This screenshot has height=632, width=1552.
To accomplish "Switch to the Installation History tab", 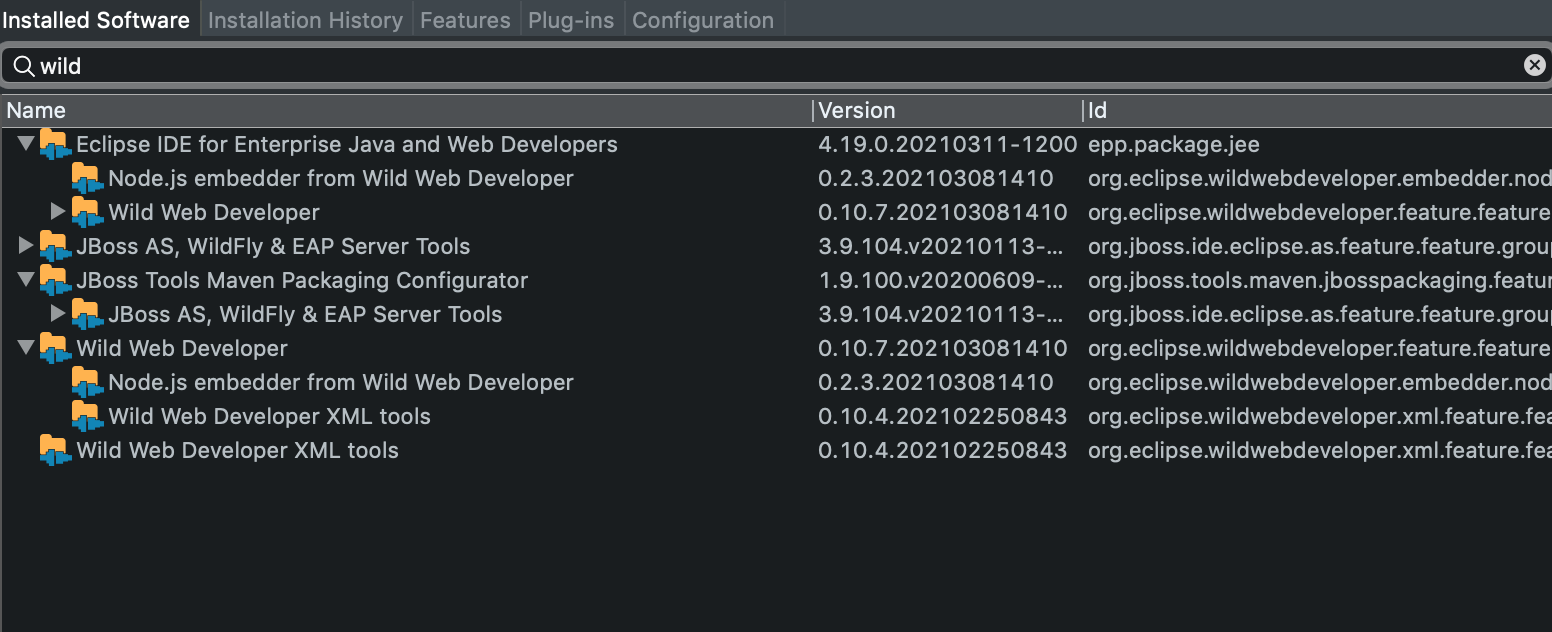I will (x=305, y=18).
